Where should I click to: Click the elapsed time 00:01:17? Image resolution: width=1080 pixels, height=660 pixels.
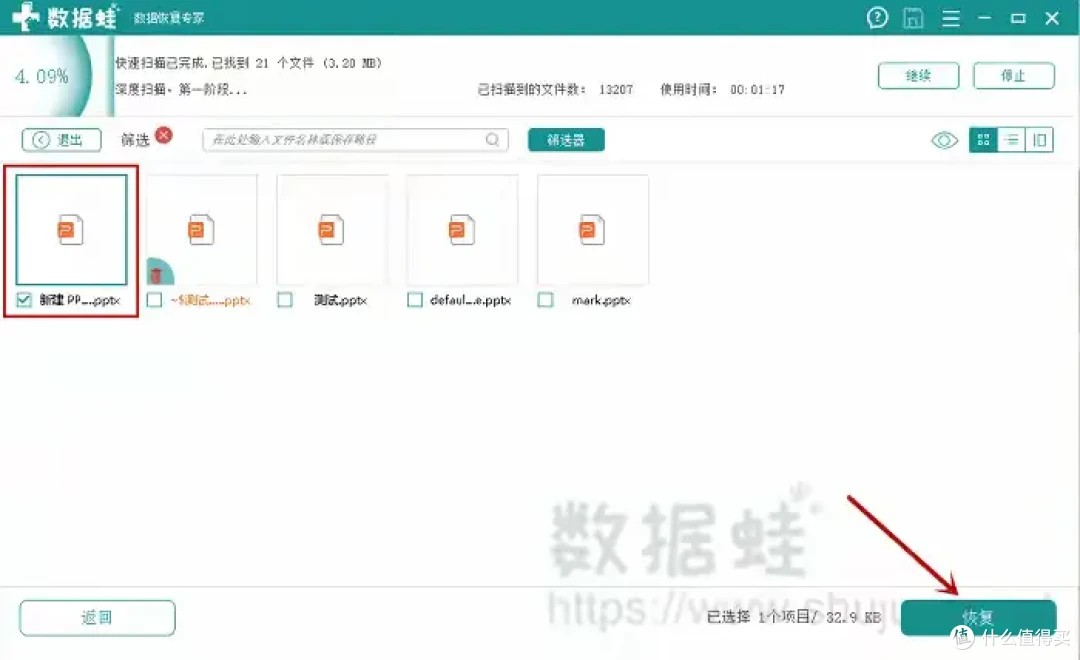(758, 90)
